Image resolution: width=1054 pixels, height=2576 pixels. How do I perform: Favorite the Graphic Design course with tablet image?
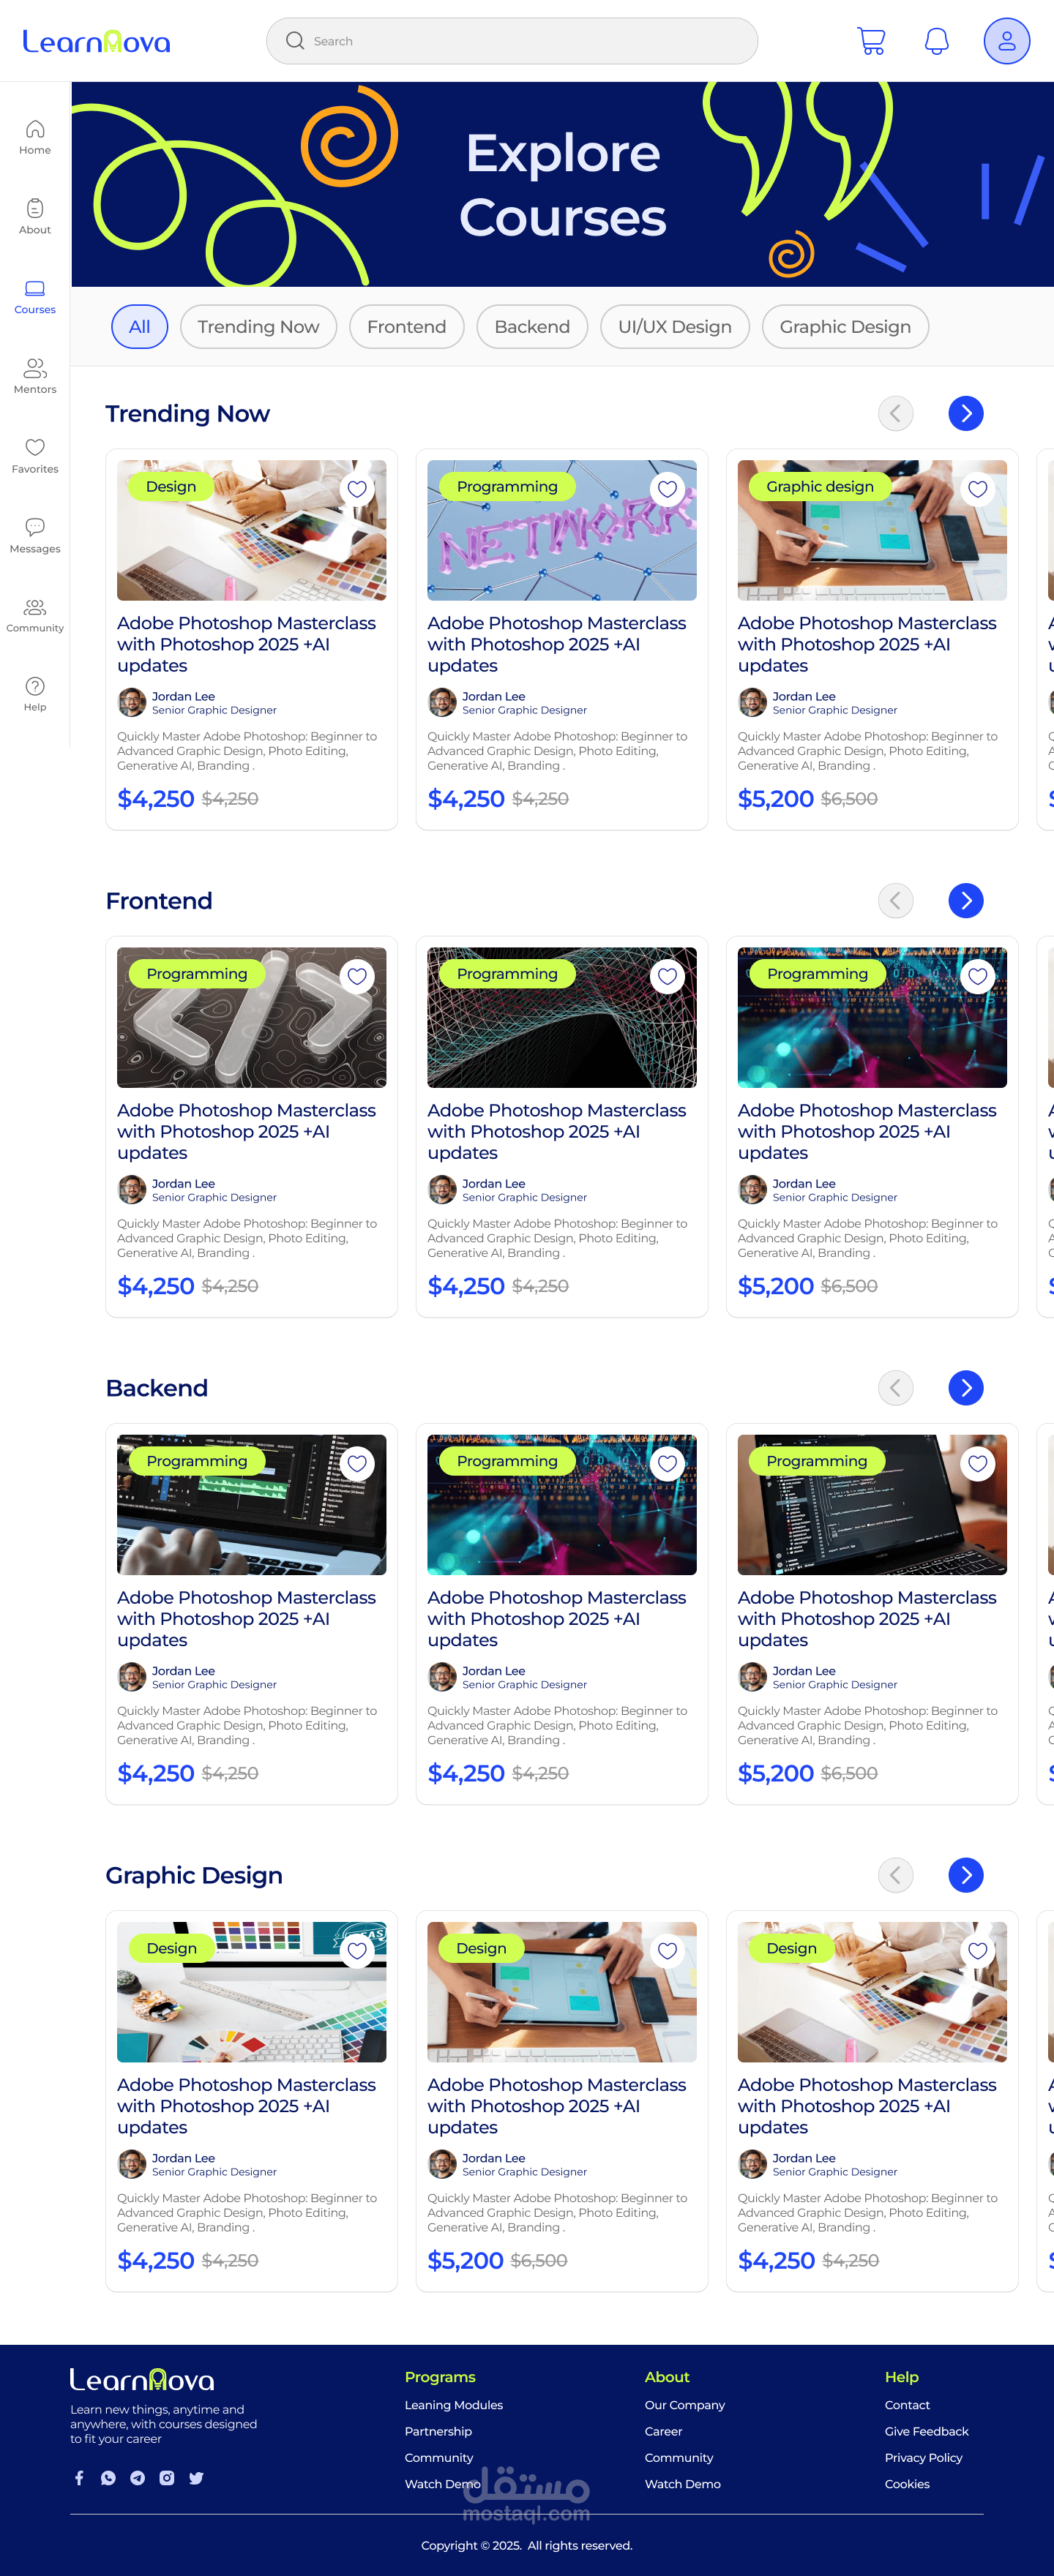tap(667, 1950)
